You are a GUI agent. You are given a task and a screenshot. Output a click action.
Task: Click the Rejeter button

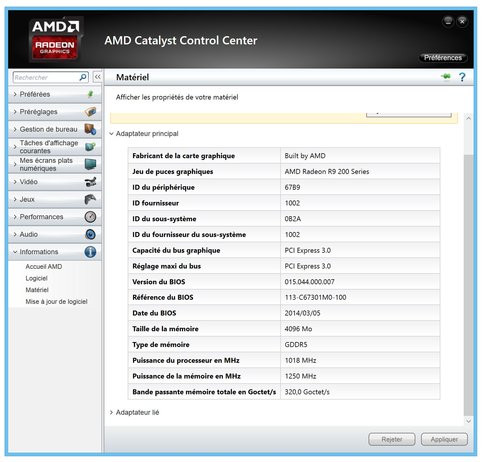pyautogui.click(x=392, y=439)
